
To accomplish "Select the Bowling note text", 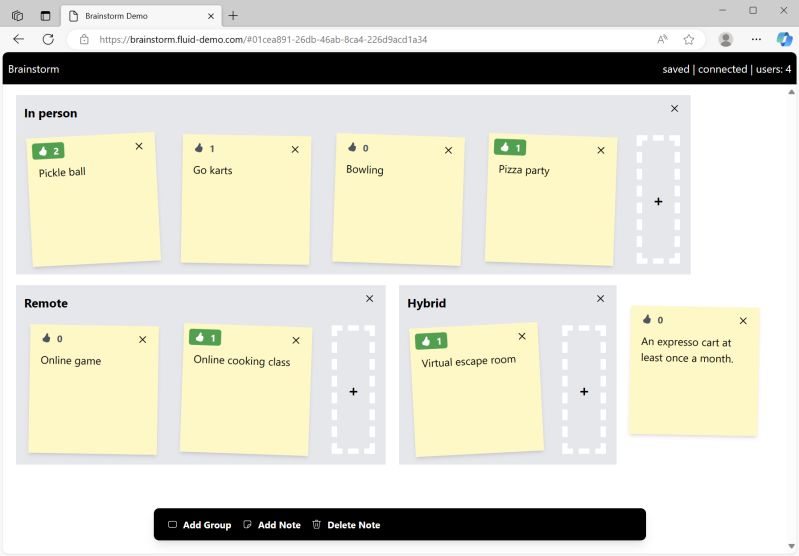I will tap(365, 170).
